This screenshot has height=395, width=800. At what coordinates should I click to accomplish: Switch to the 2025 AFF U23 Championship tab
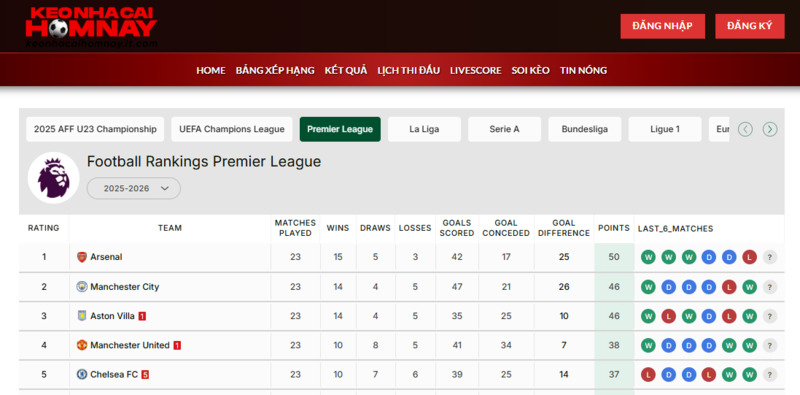click(95, 130)
